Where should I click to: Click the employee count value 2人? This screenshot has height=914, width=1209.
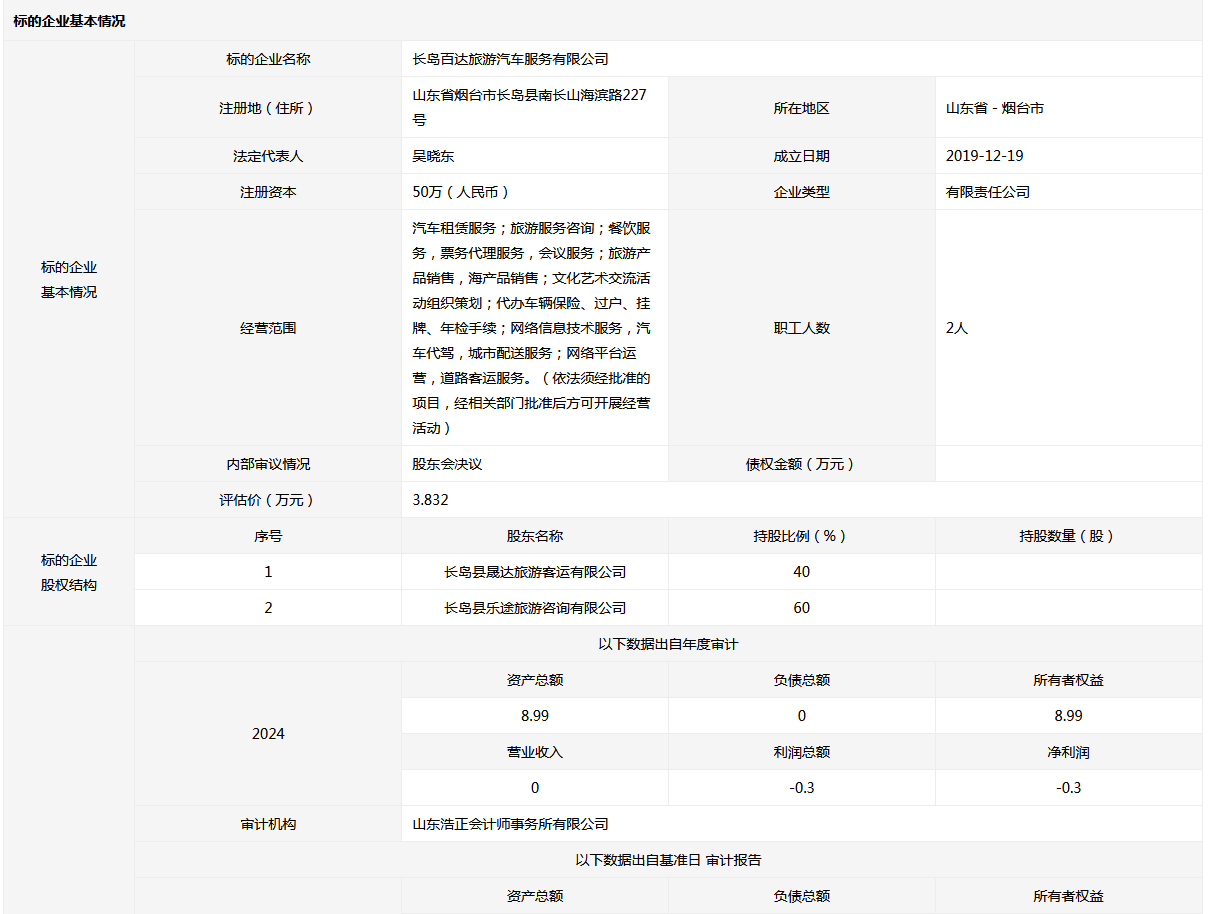tap(957, 328)
